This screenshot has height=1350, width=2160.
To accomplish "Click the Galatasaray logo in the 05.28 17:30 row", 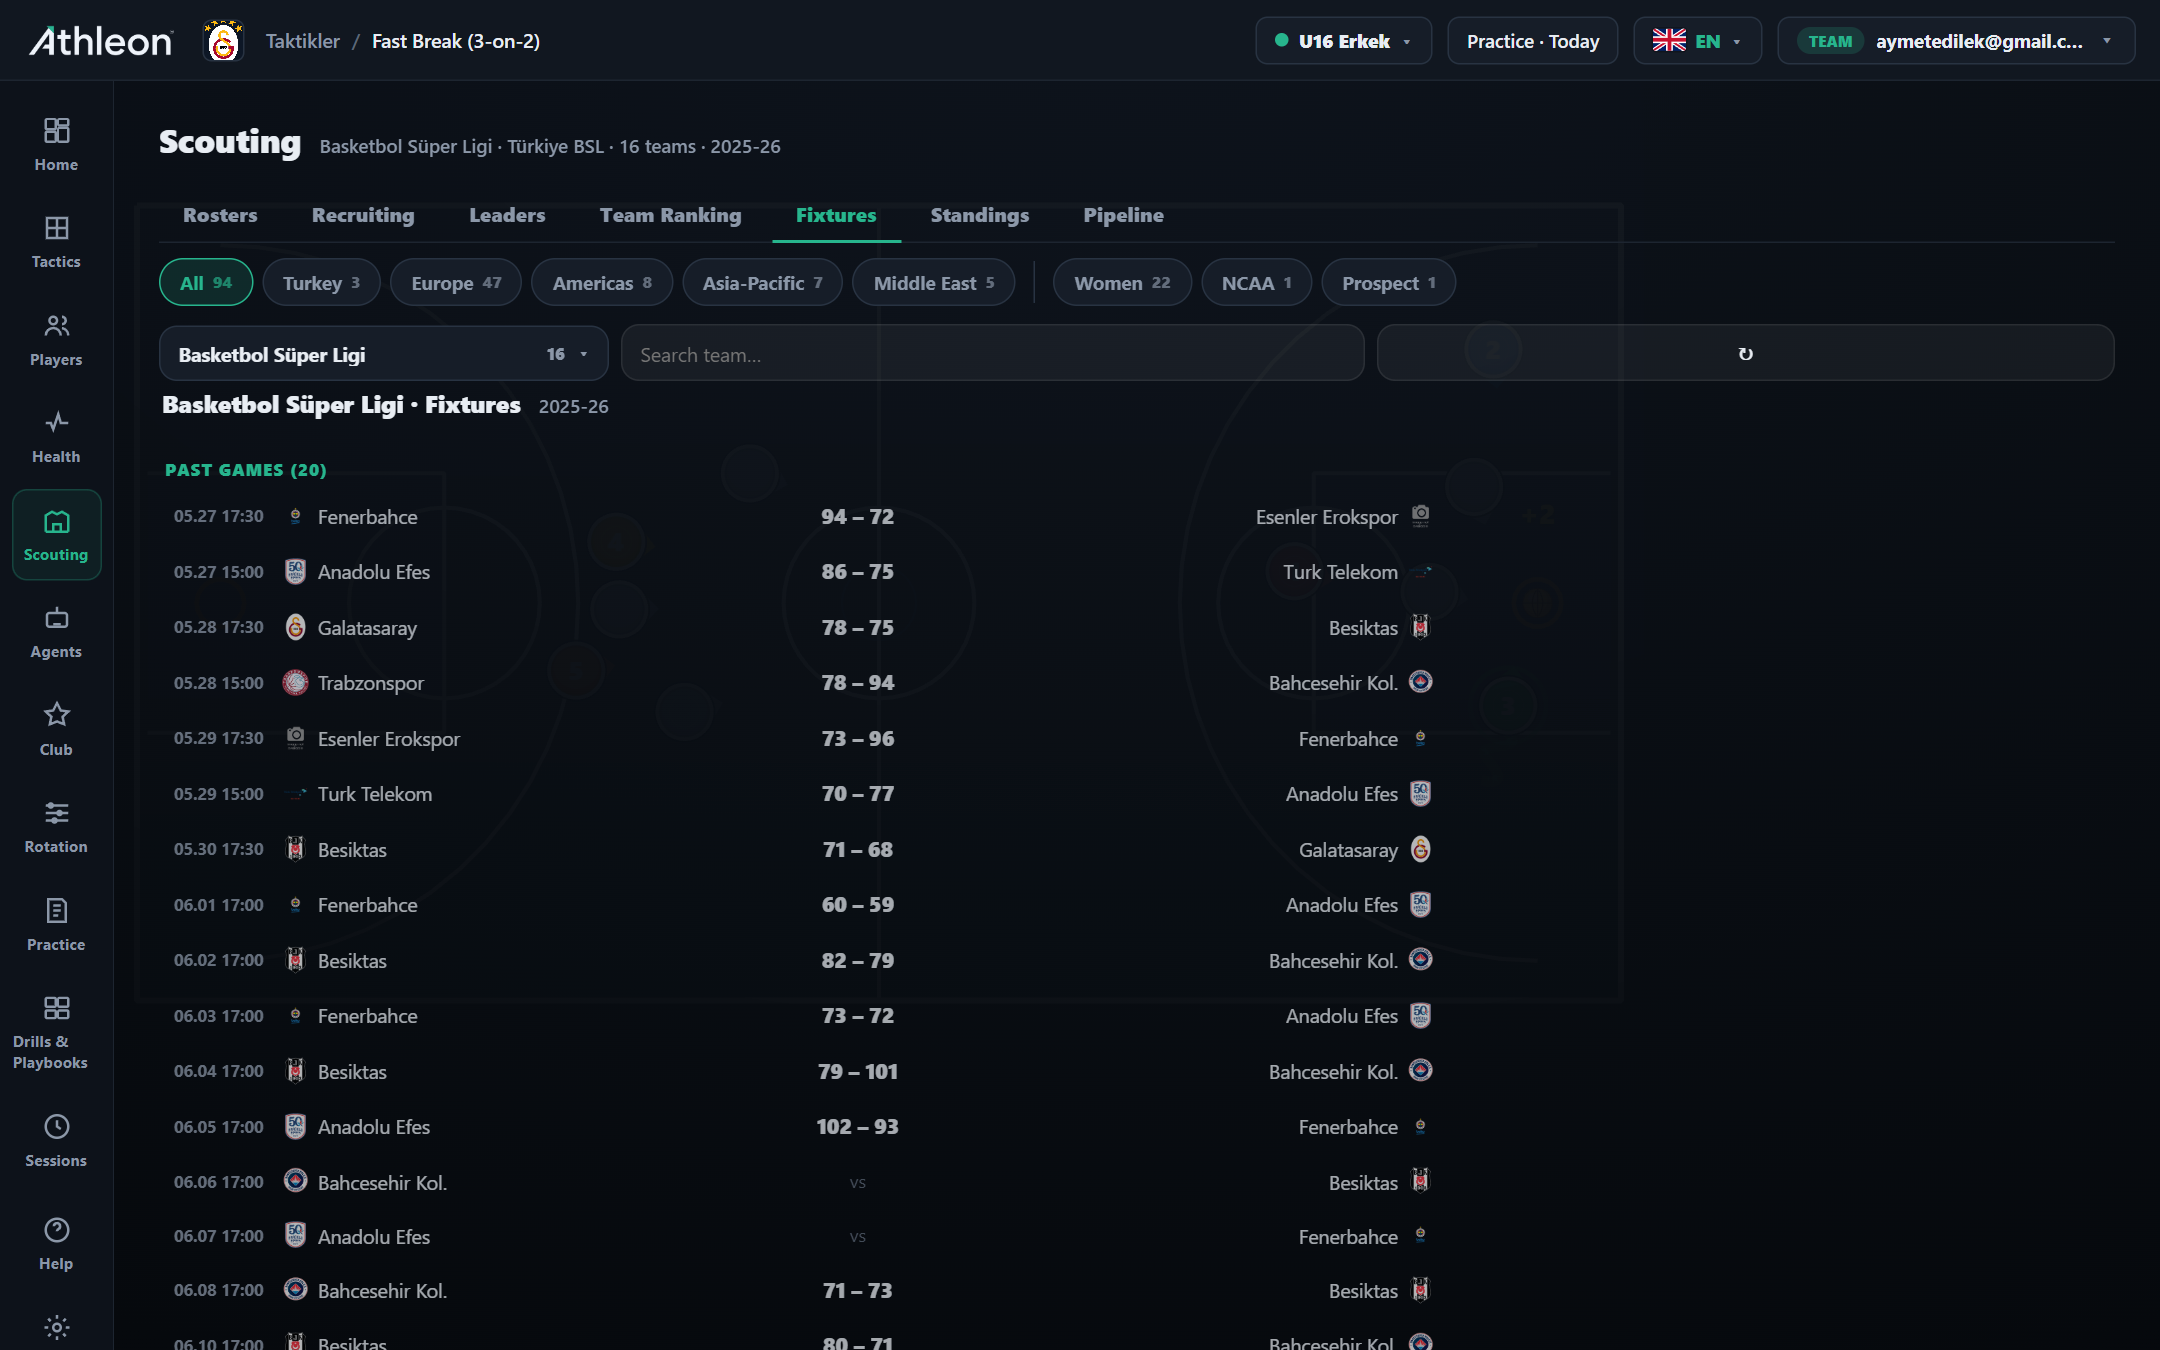I will pyautogui.click(x=295, y=627).
